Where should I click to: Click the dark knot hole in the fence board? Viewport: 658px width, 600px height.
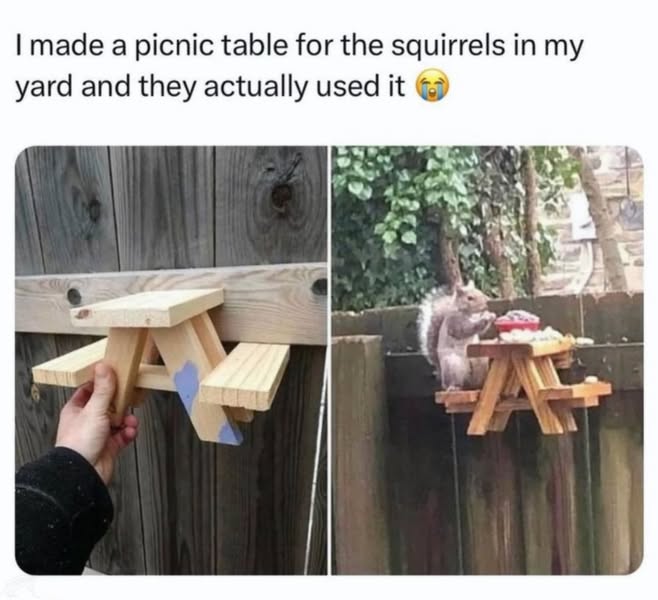281,193
